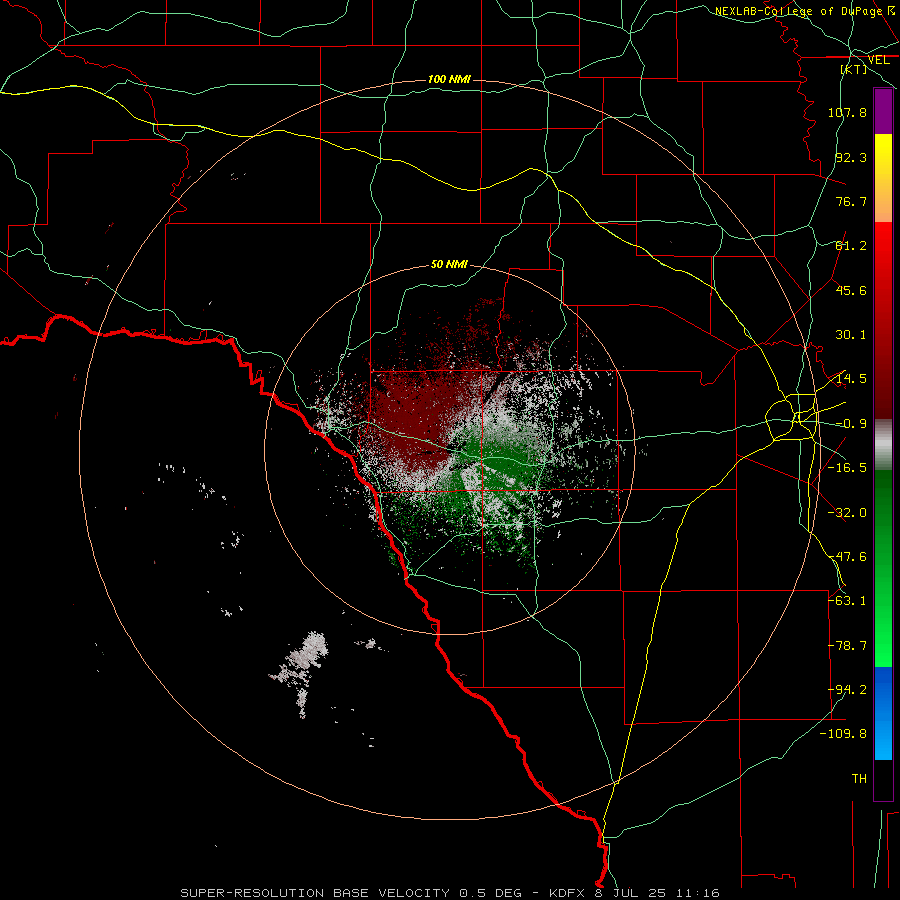Select the -94.2 velocity scale value
Viewport: 900px width, 900px height.
(847, 690)
